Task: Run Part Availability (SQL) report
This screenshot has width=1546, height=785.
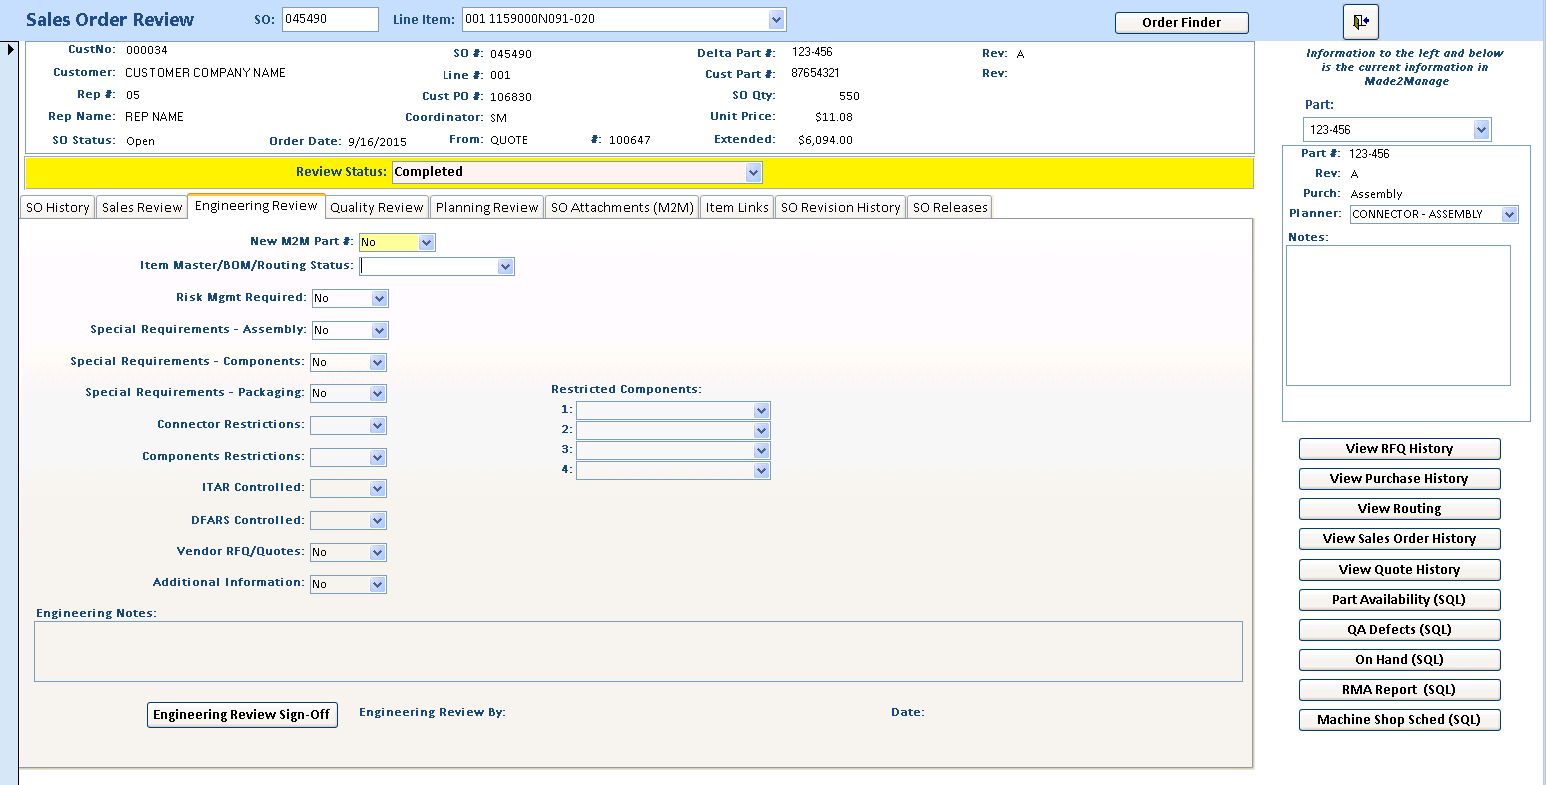Action: coord(1399,600)
